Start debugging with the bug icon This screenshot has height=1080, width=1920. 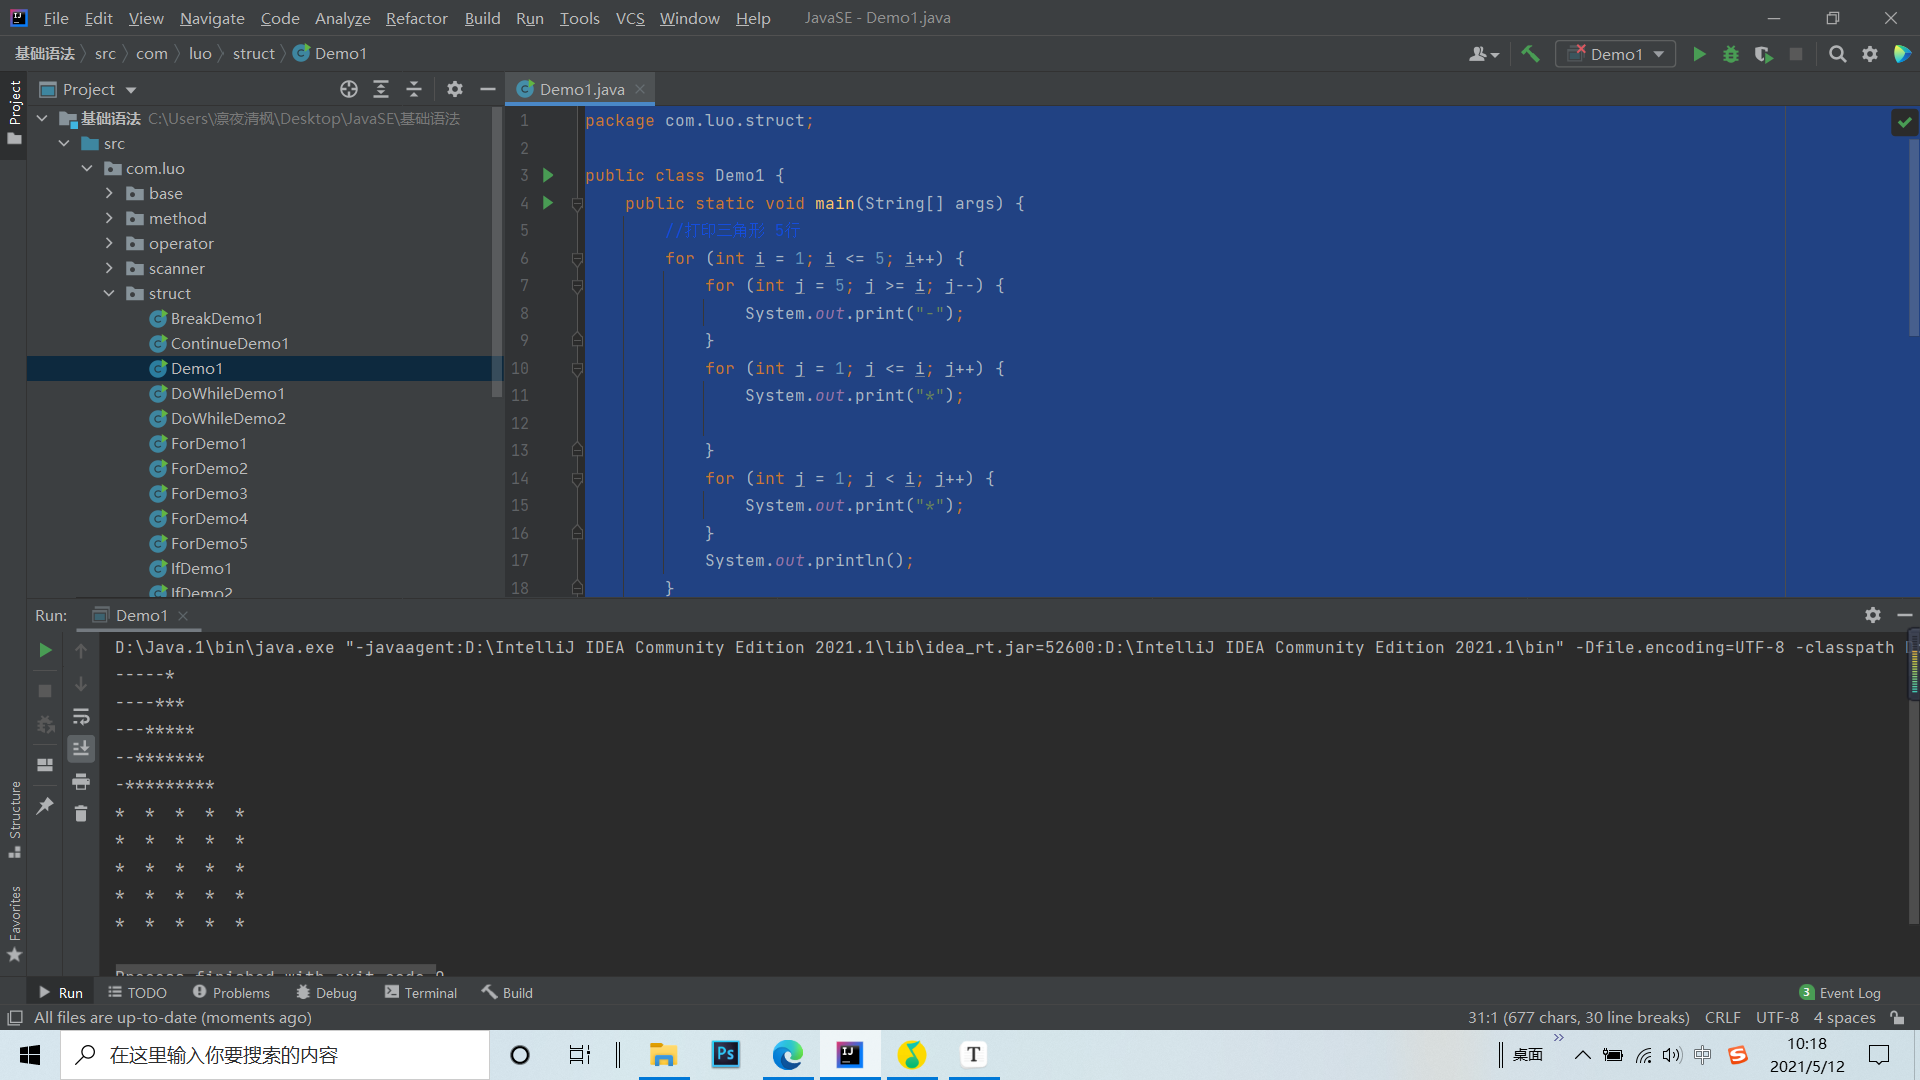pyautogui.click(x=1731, y=54)
